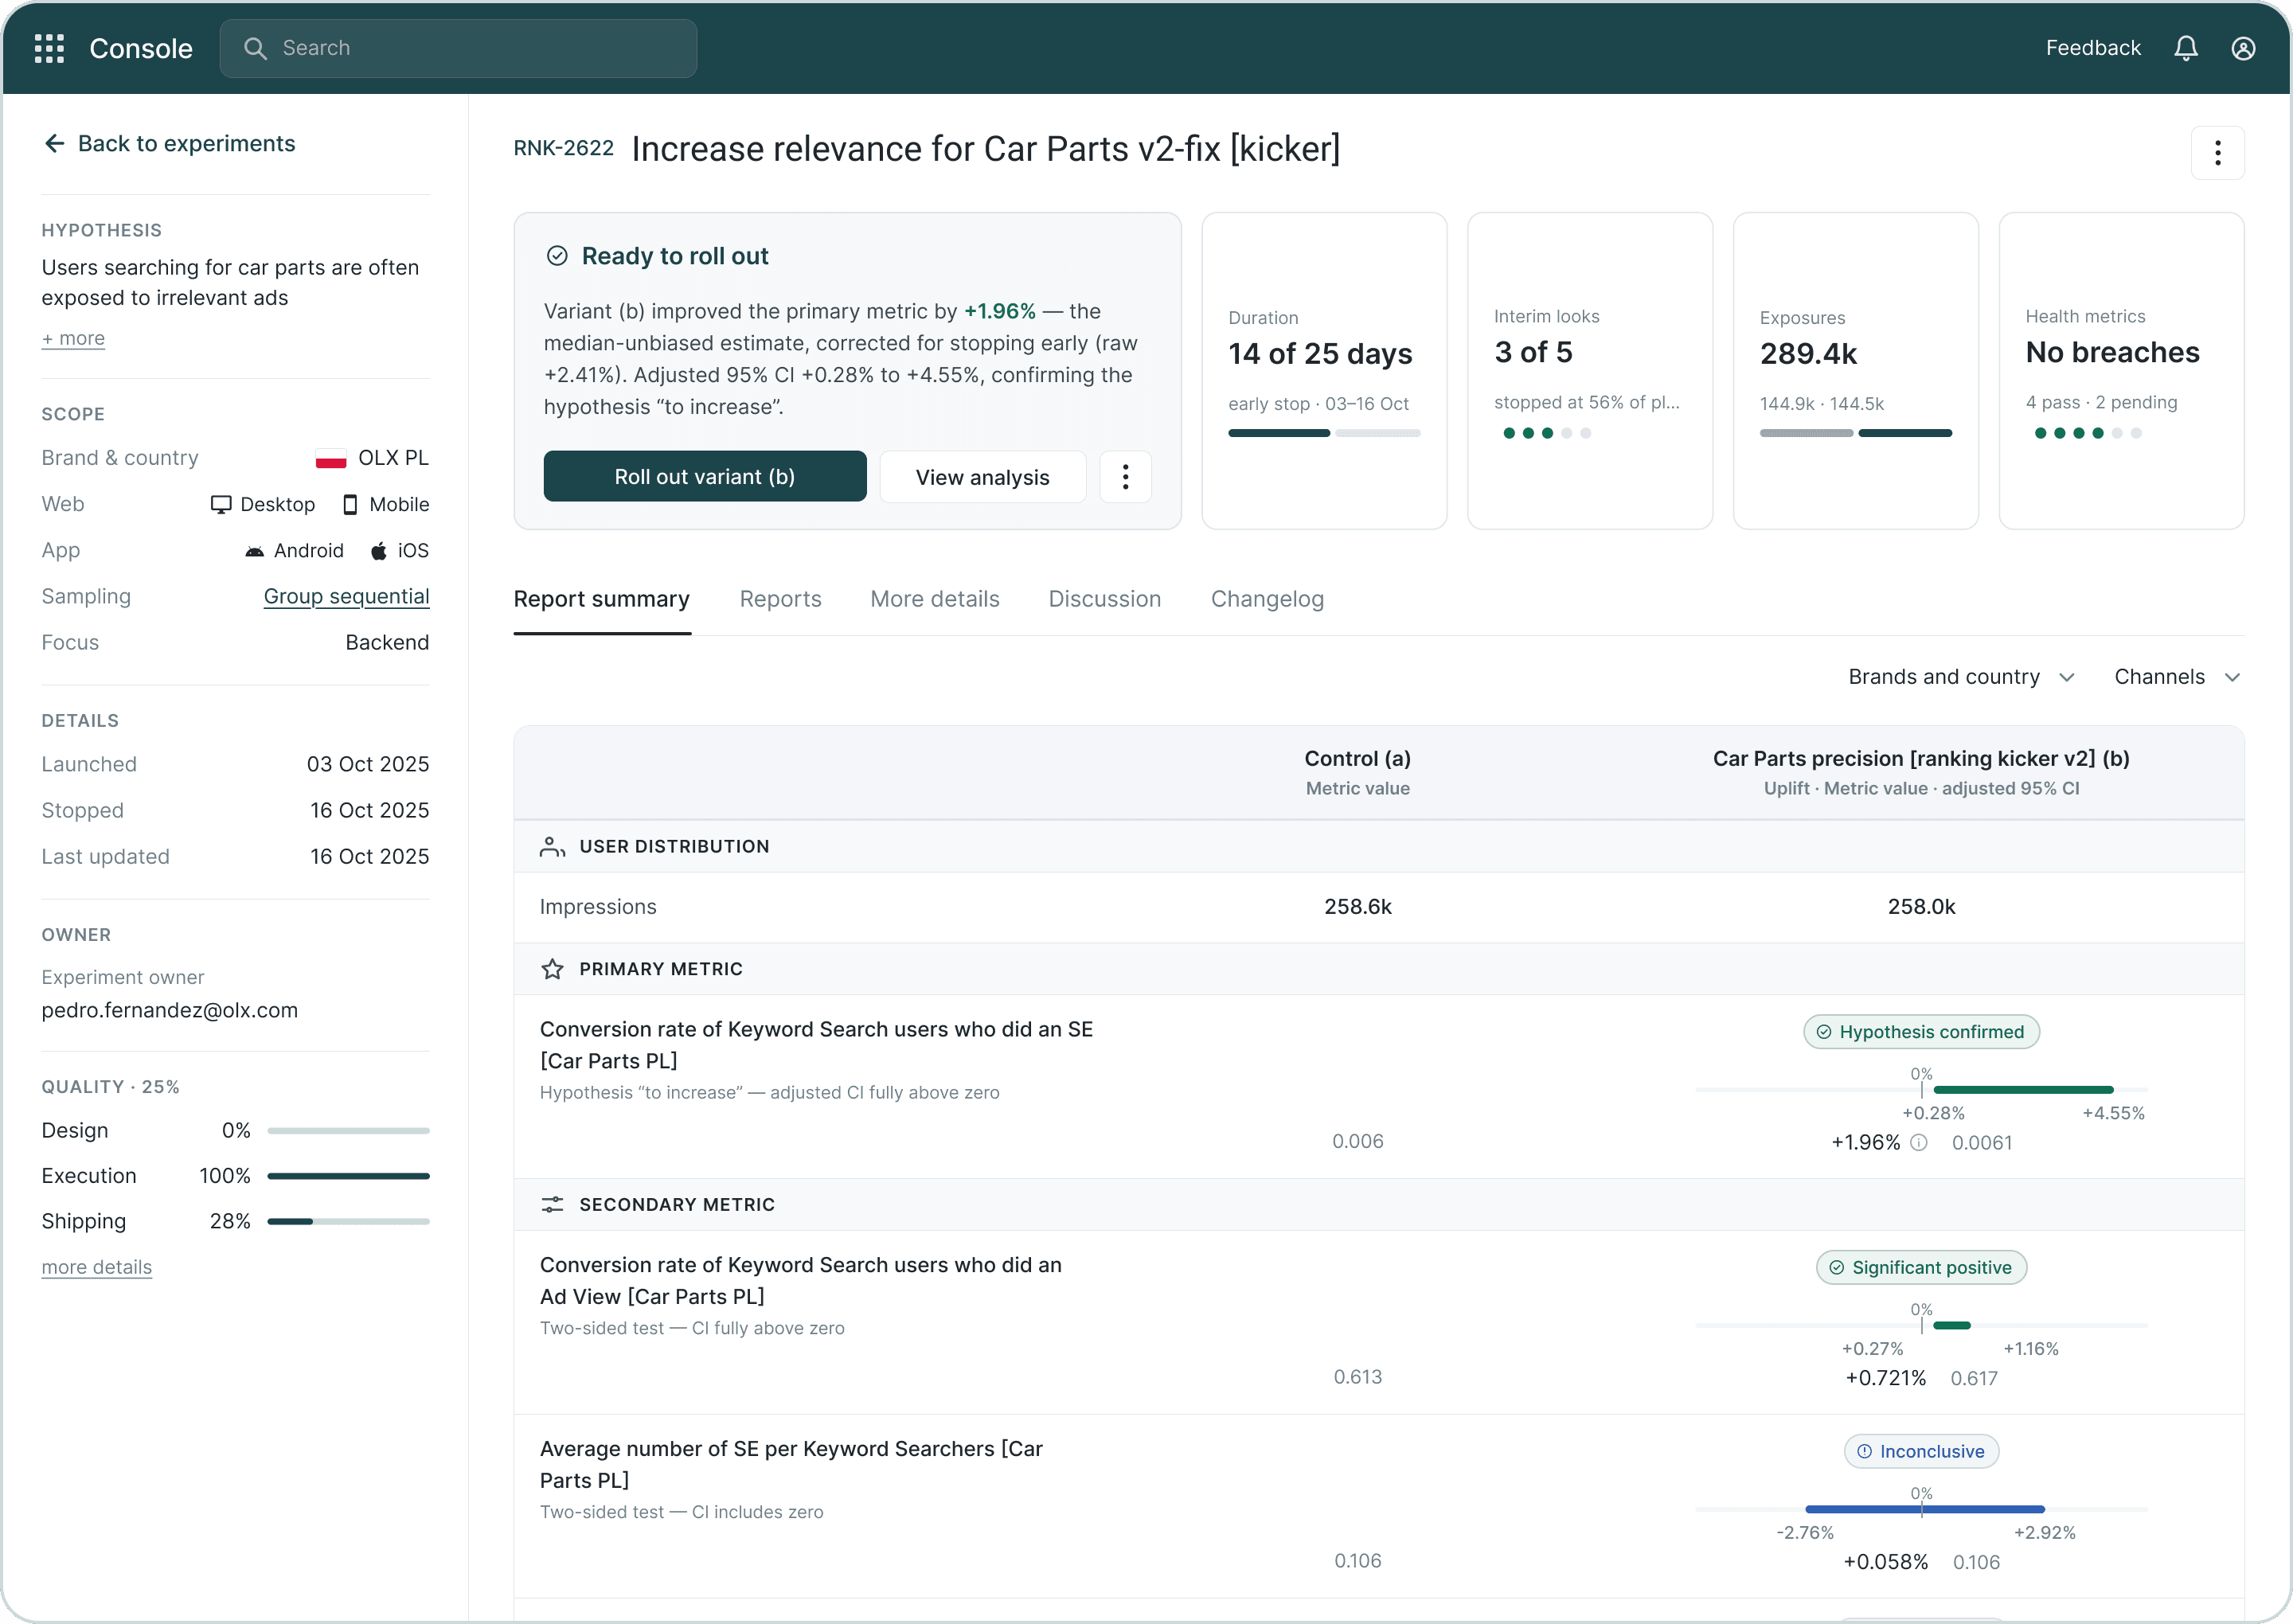The height and width of the screenshot is (1624, 2293).
Task: Focus the Search input field
Action: pyautogui.click(x=458, y=48)
